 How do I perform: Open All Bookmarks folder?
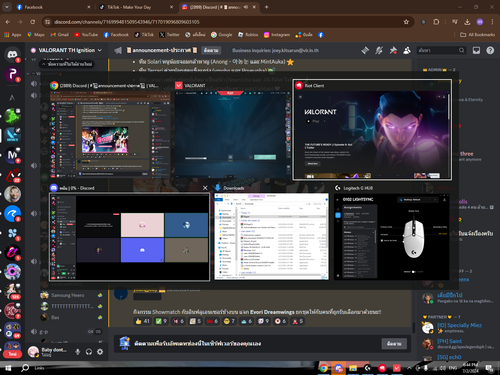(477, 35)
